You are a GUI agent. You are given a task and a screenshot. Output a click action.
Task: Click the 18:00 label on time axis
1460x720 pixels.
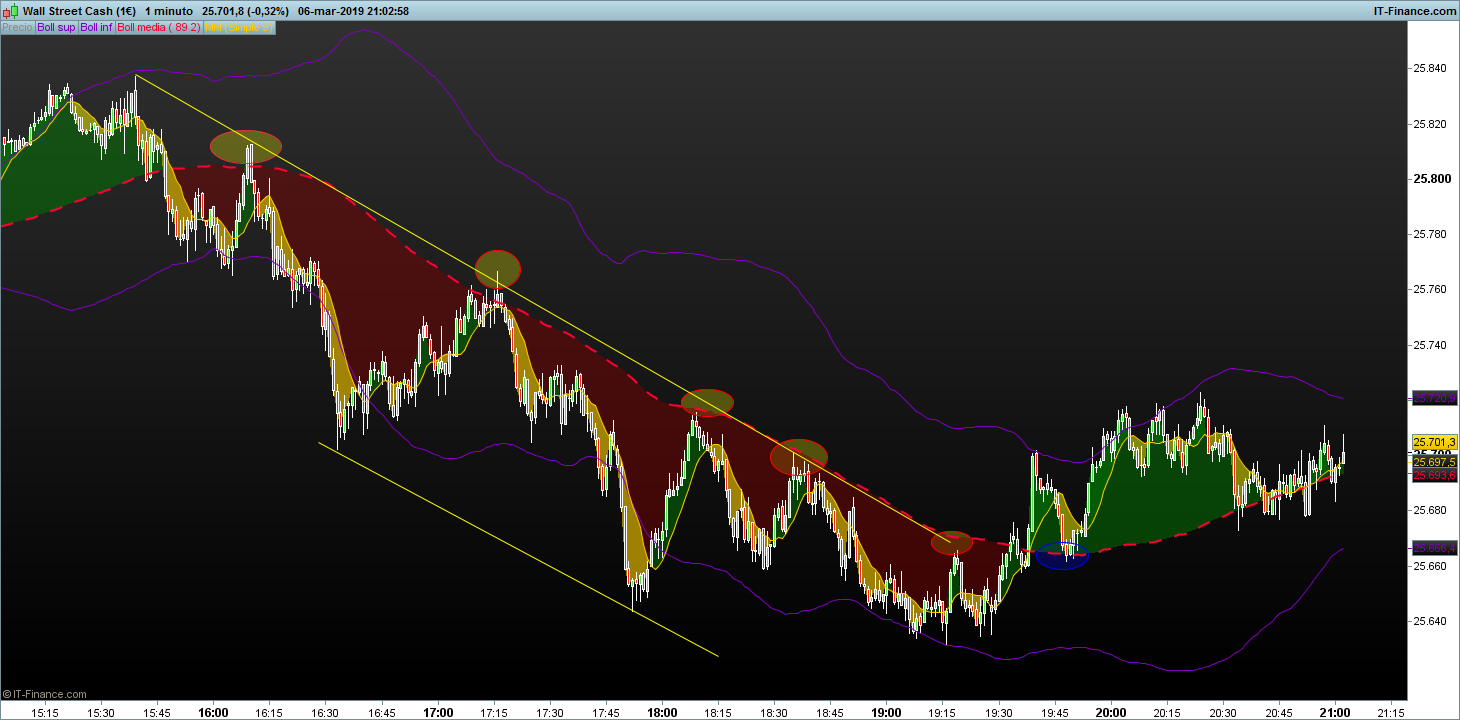(662, 713)
